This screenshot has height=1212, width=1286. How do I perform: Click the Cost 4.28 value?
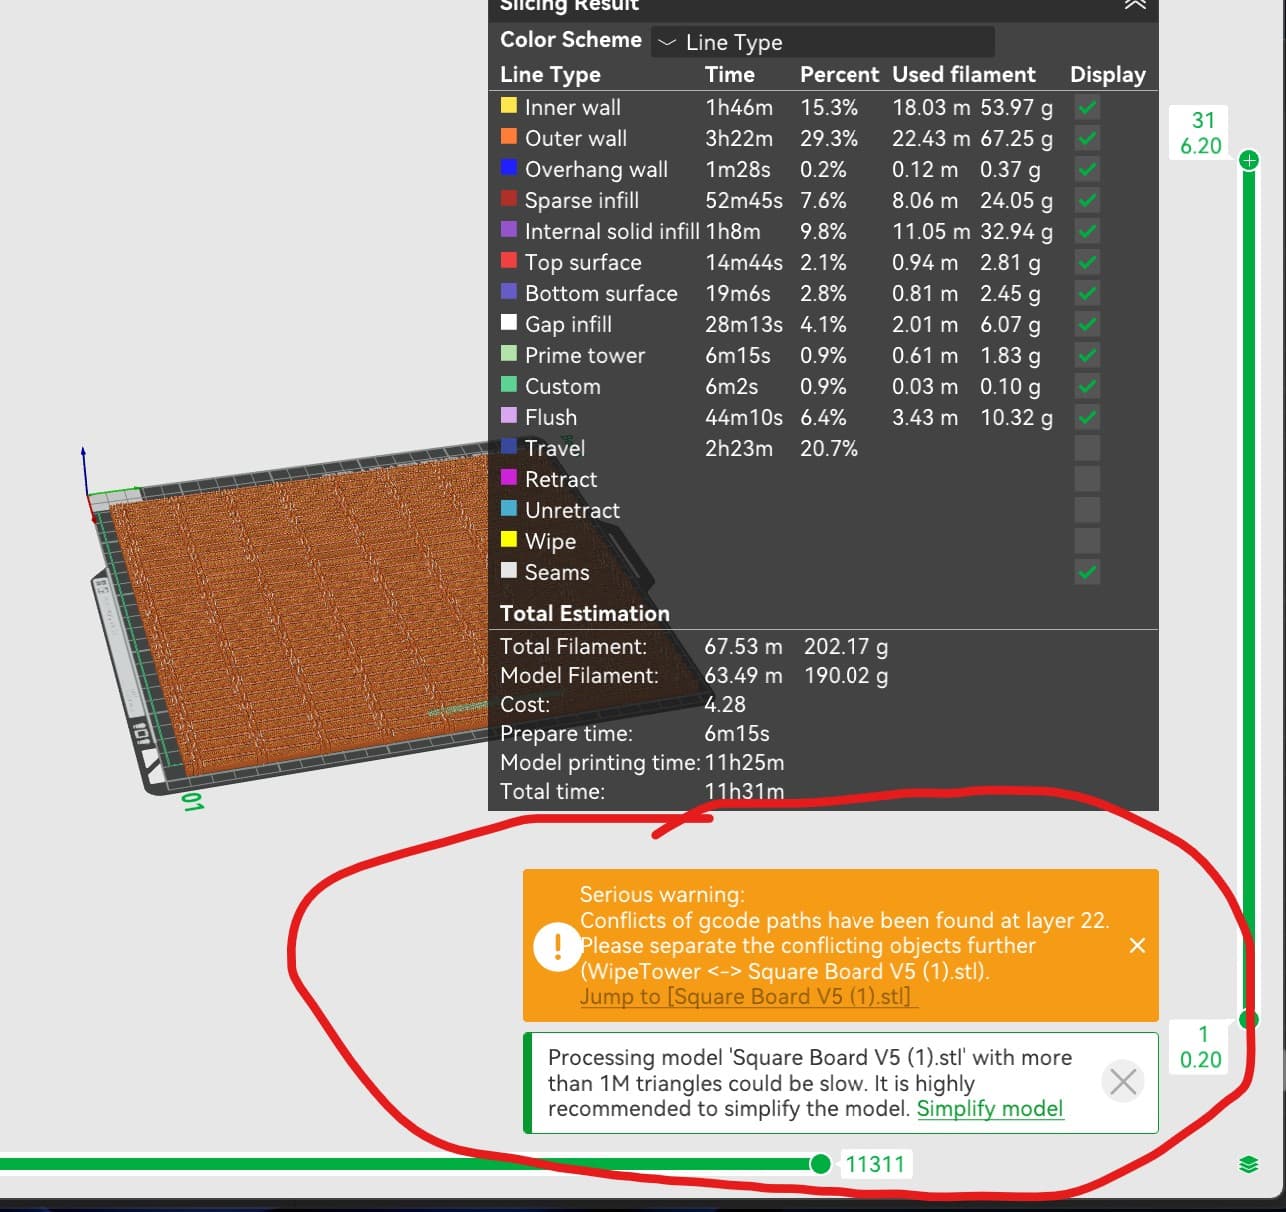(725, 704)
